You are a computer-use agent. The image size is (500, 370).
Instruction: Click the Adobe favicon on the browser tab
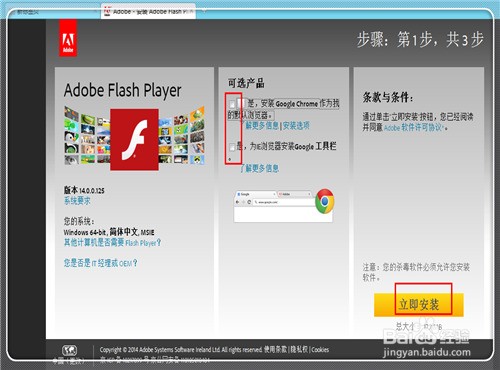pyautogui.click(x=107, y=11)
